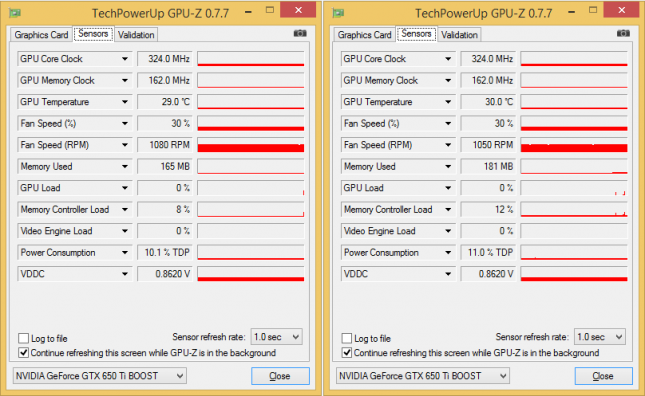This screenshot has height=396, width=645.
Task: Click 1080 RPM value in left window
Action: coord(165,145)
